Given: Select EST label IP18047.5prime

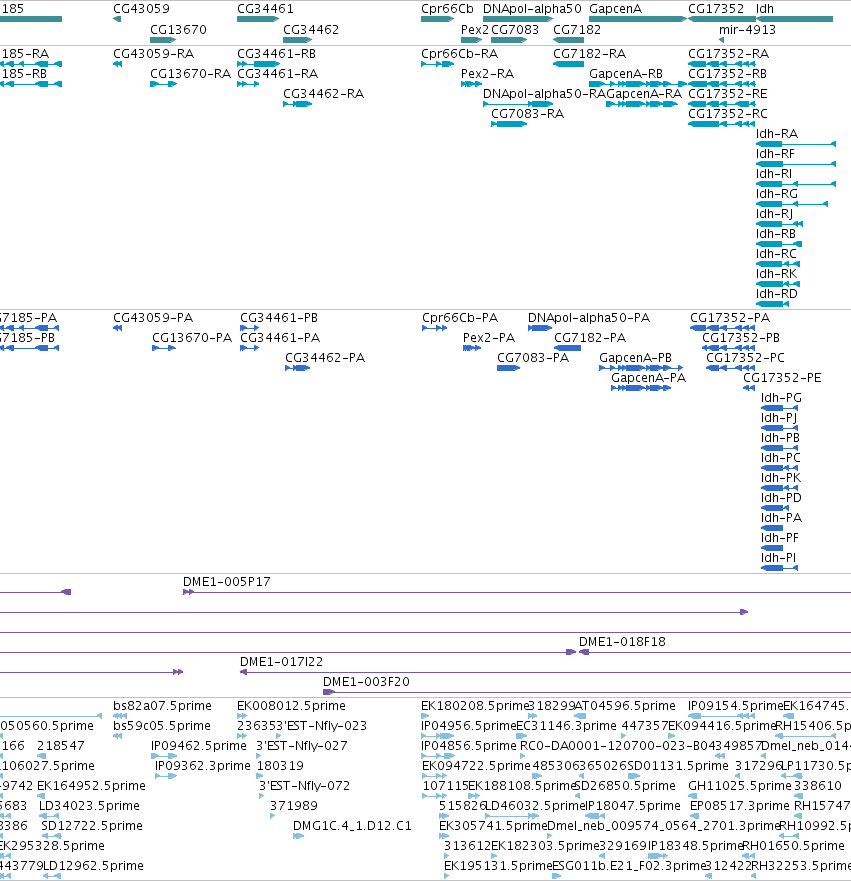Looking at the screenshot, I should pyautogui.click(x=633, y=806).
